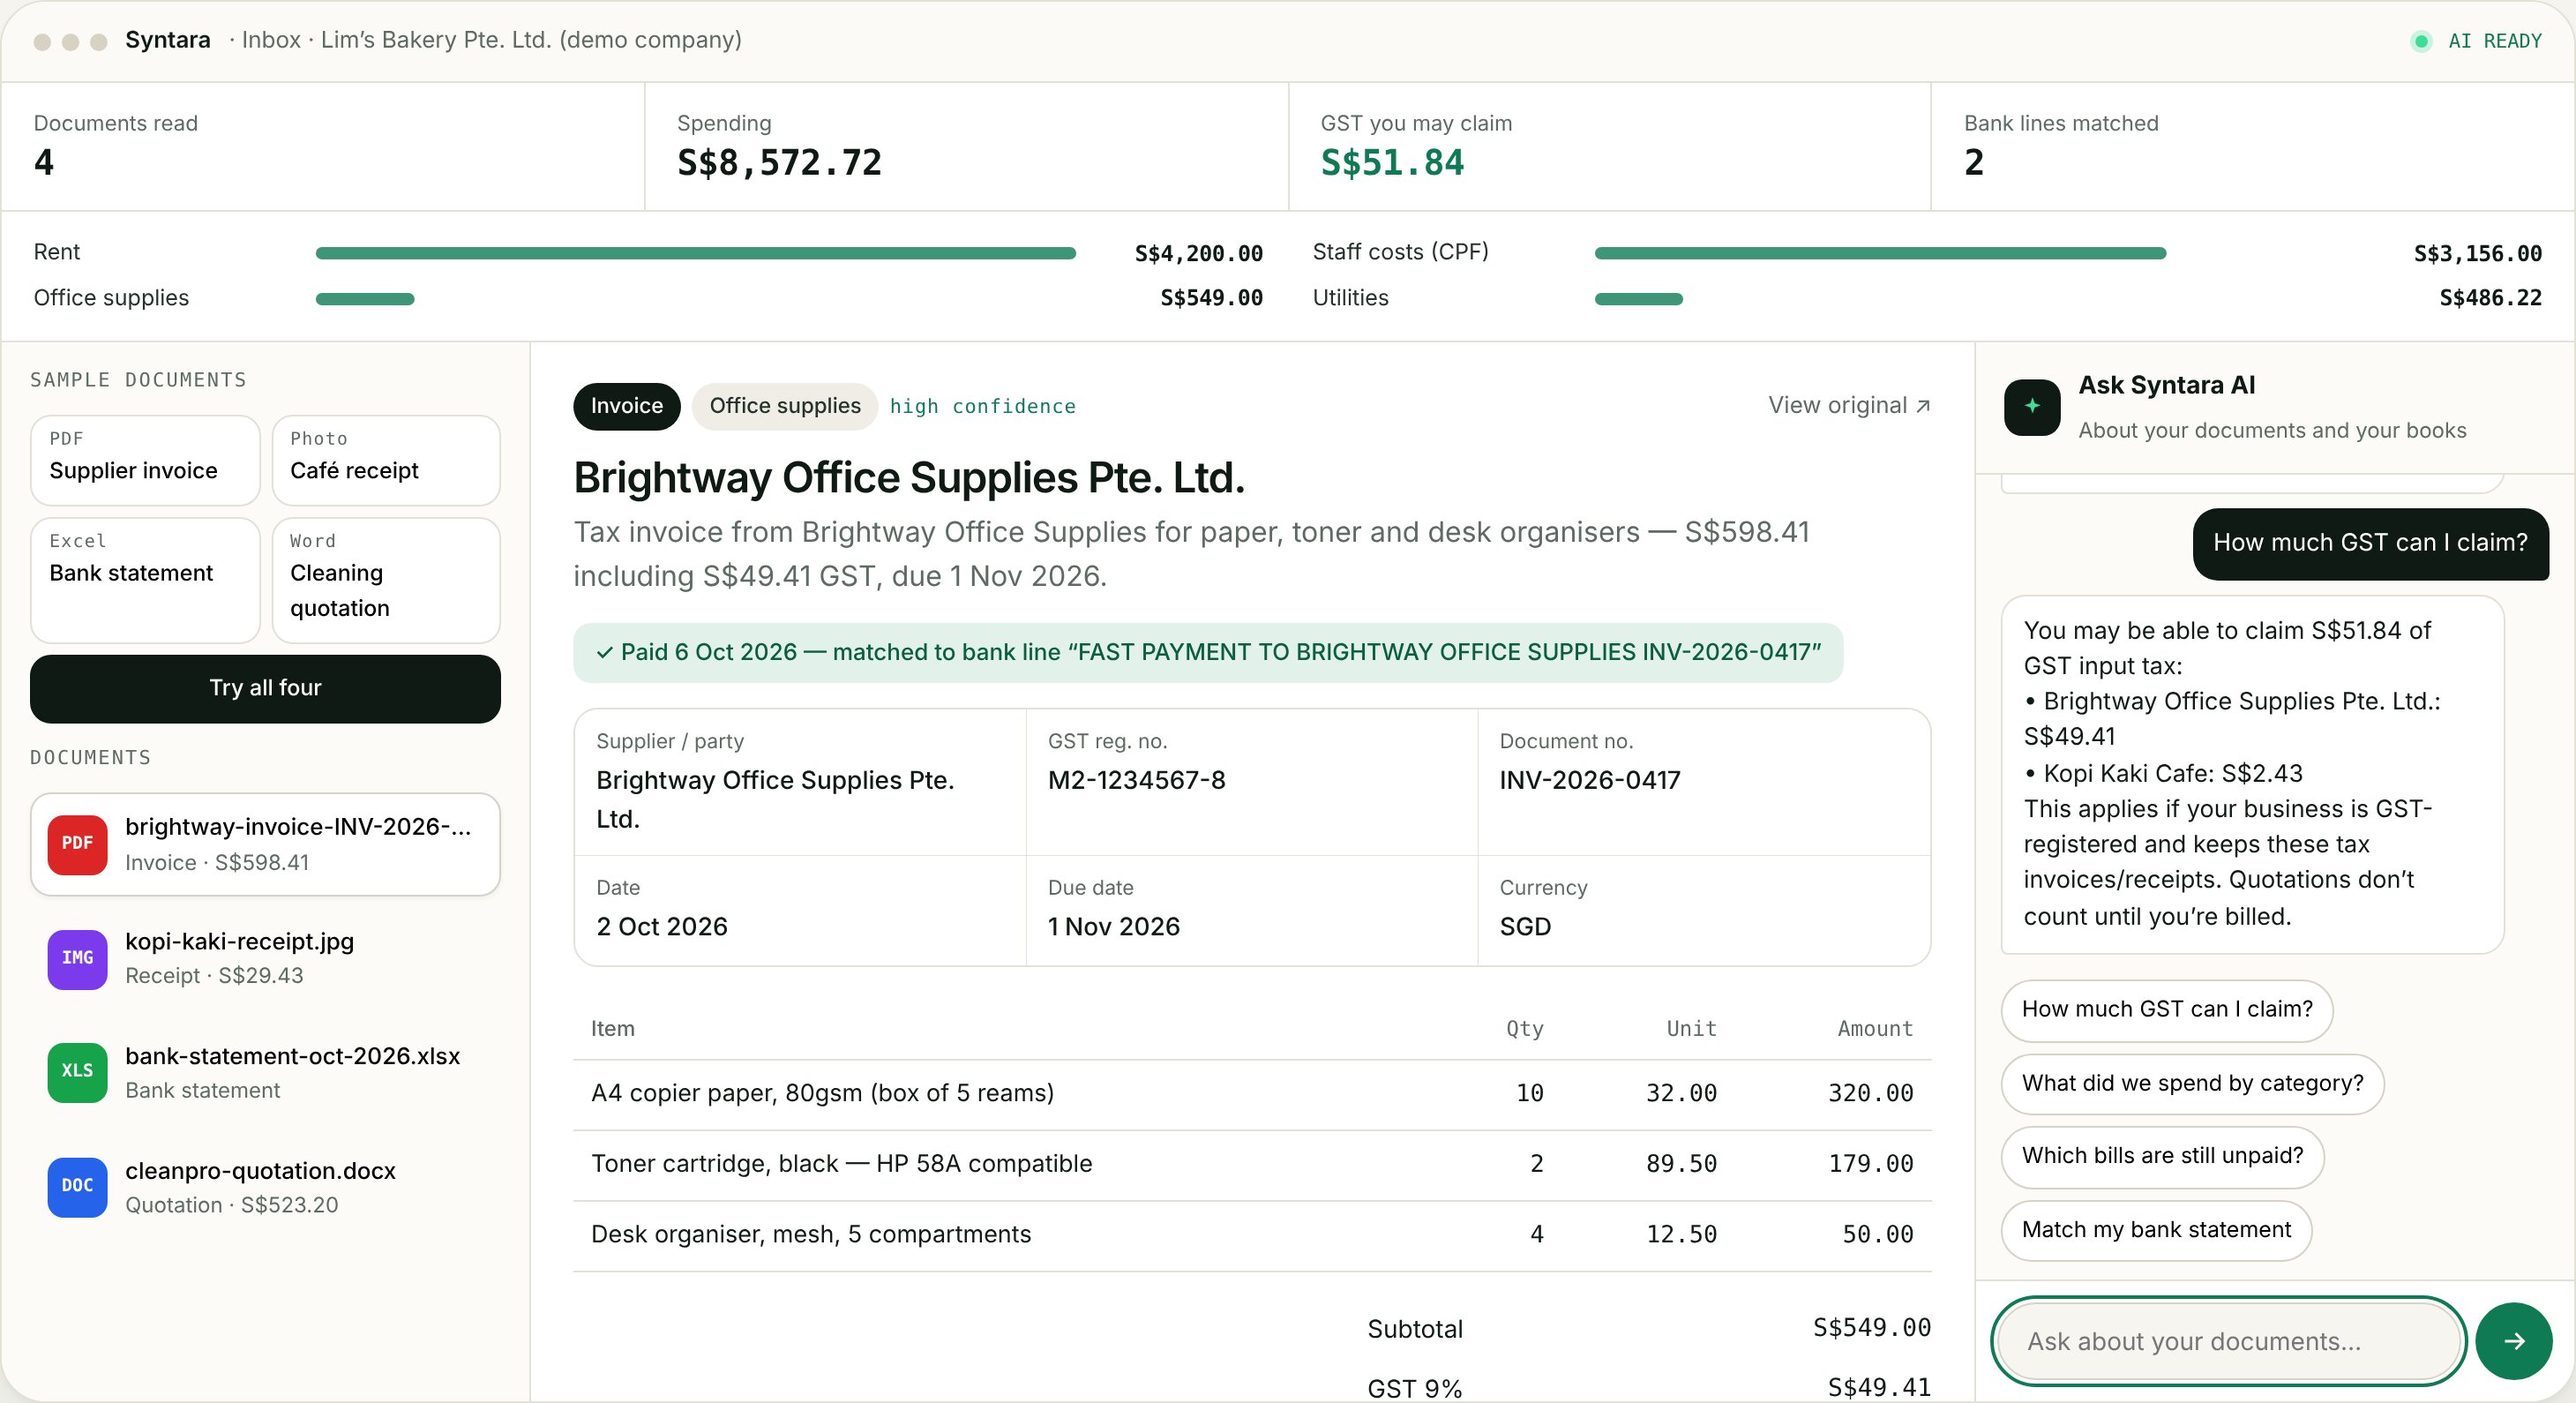Click the Due date 1 Nov 2026 value
The height and width of the screenshot is (1403, 2576).
click(1113, 927)
